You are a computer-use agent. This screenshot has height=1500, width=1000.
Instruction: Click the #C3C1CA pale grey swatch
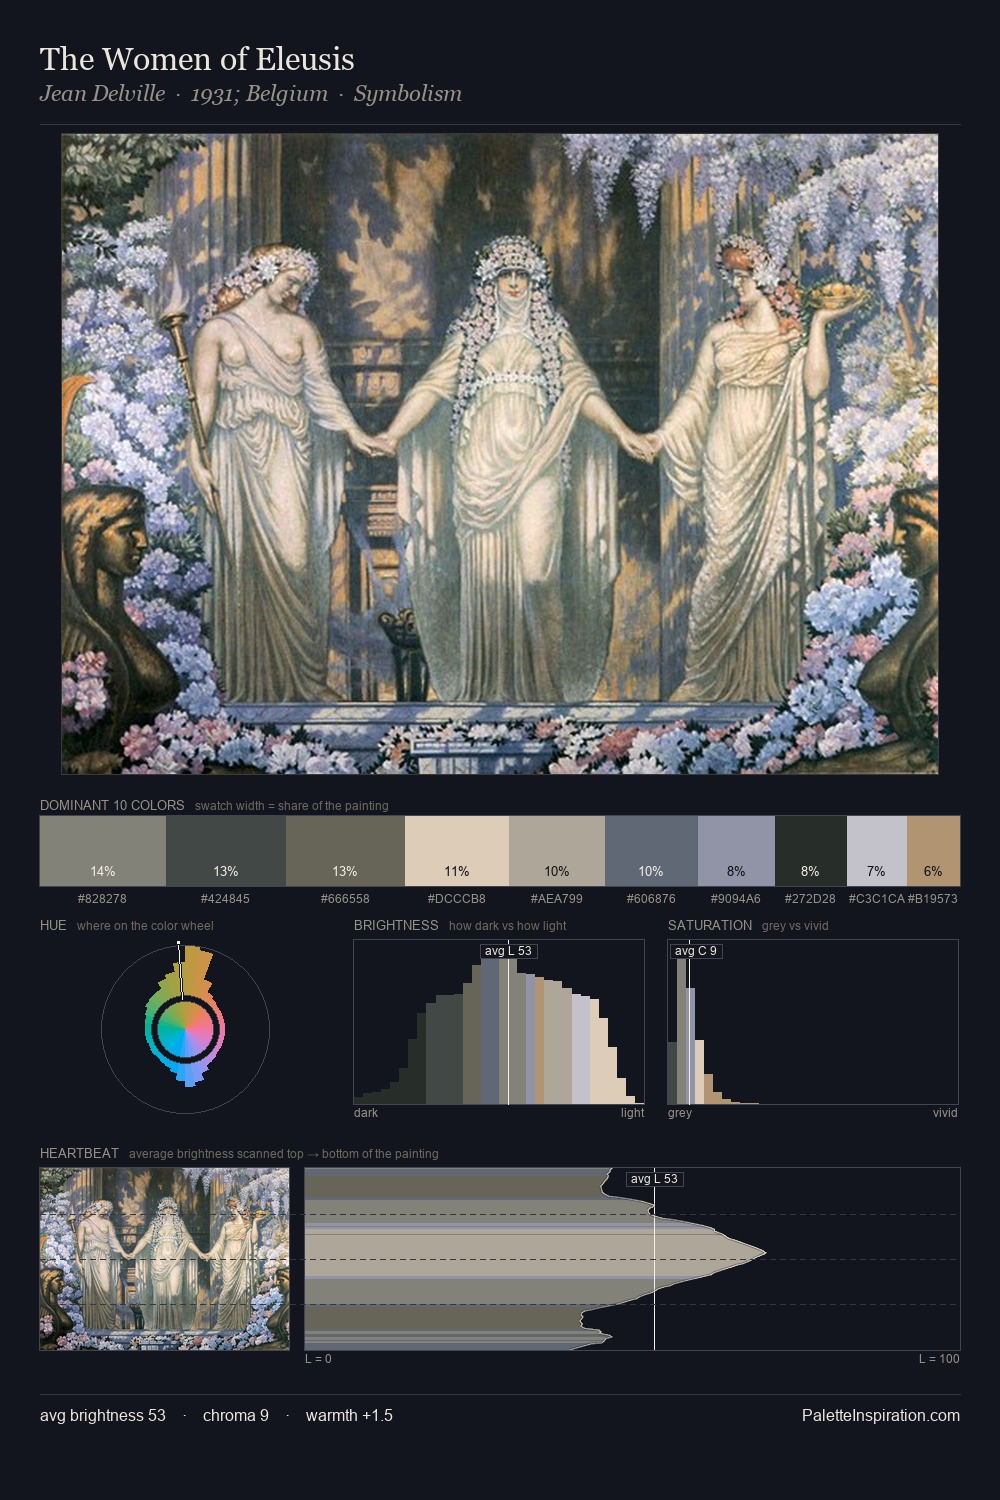point(877,851)
